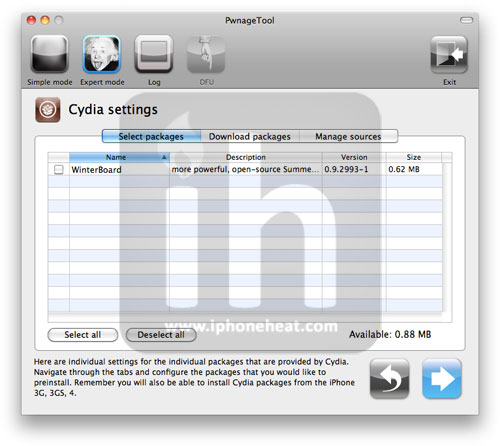This screenshot has height=446, width=500.
Task: Switch to Simple mode
Action: 49,54
